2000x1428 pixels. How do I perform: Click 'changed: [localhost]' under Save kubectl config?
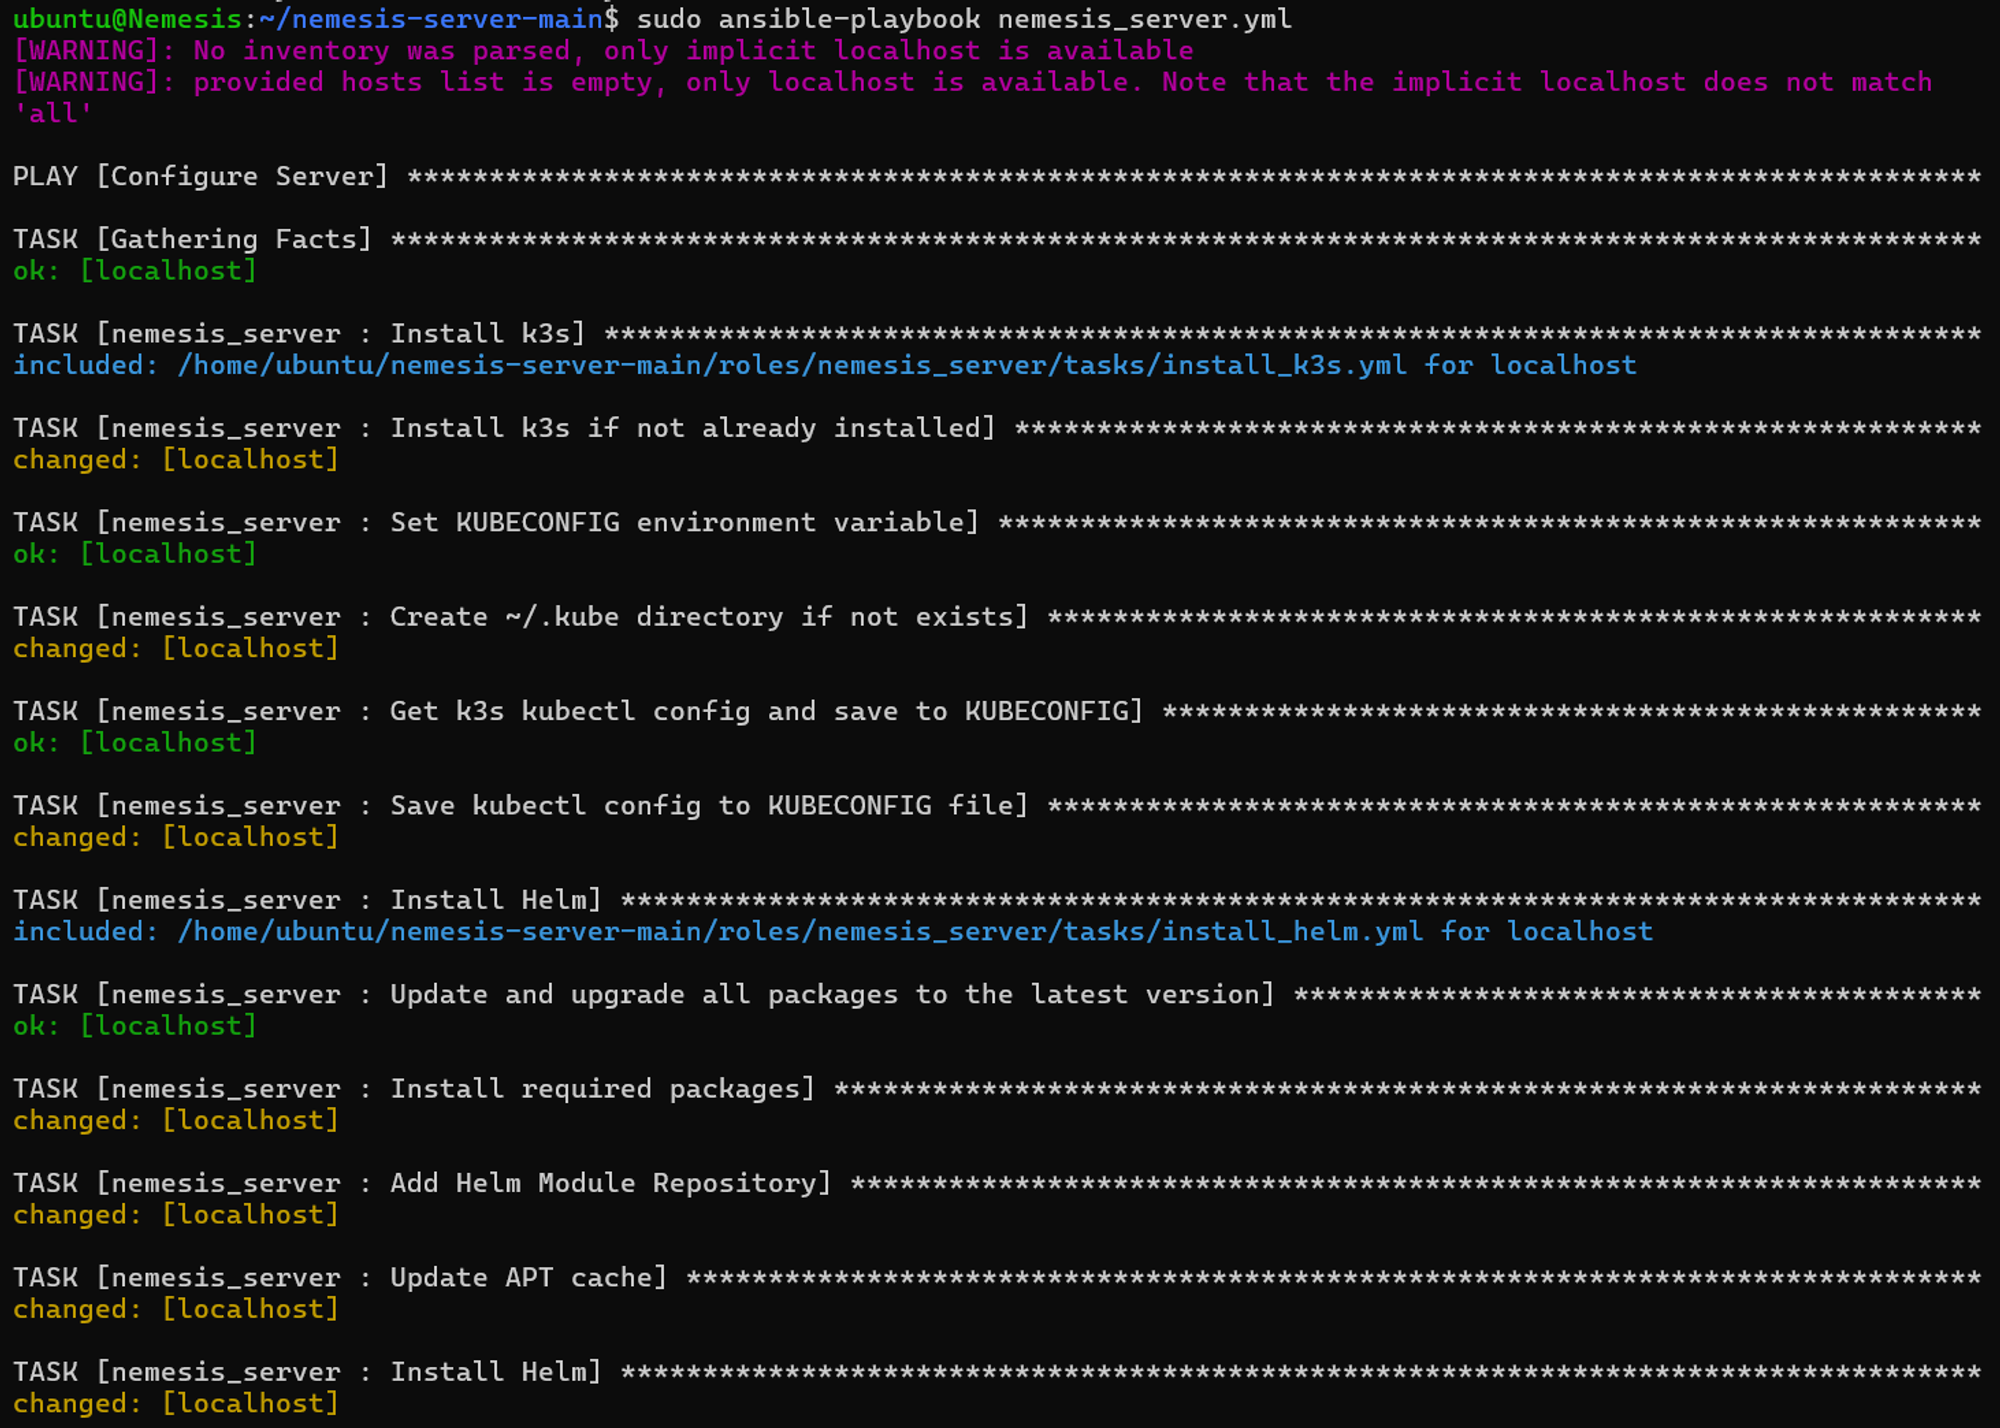176,838
